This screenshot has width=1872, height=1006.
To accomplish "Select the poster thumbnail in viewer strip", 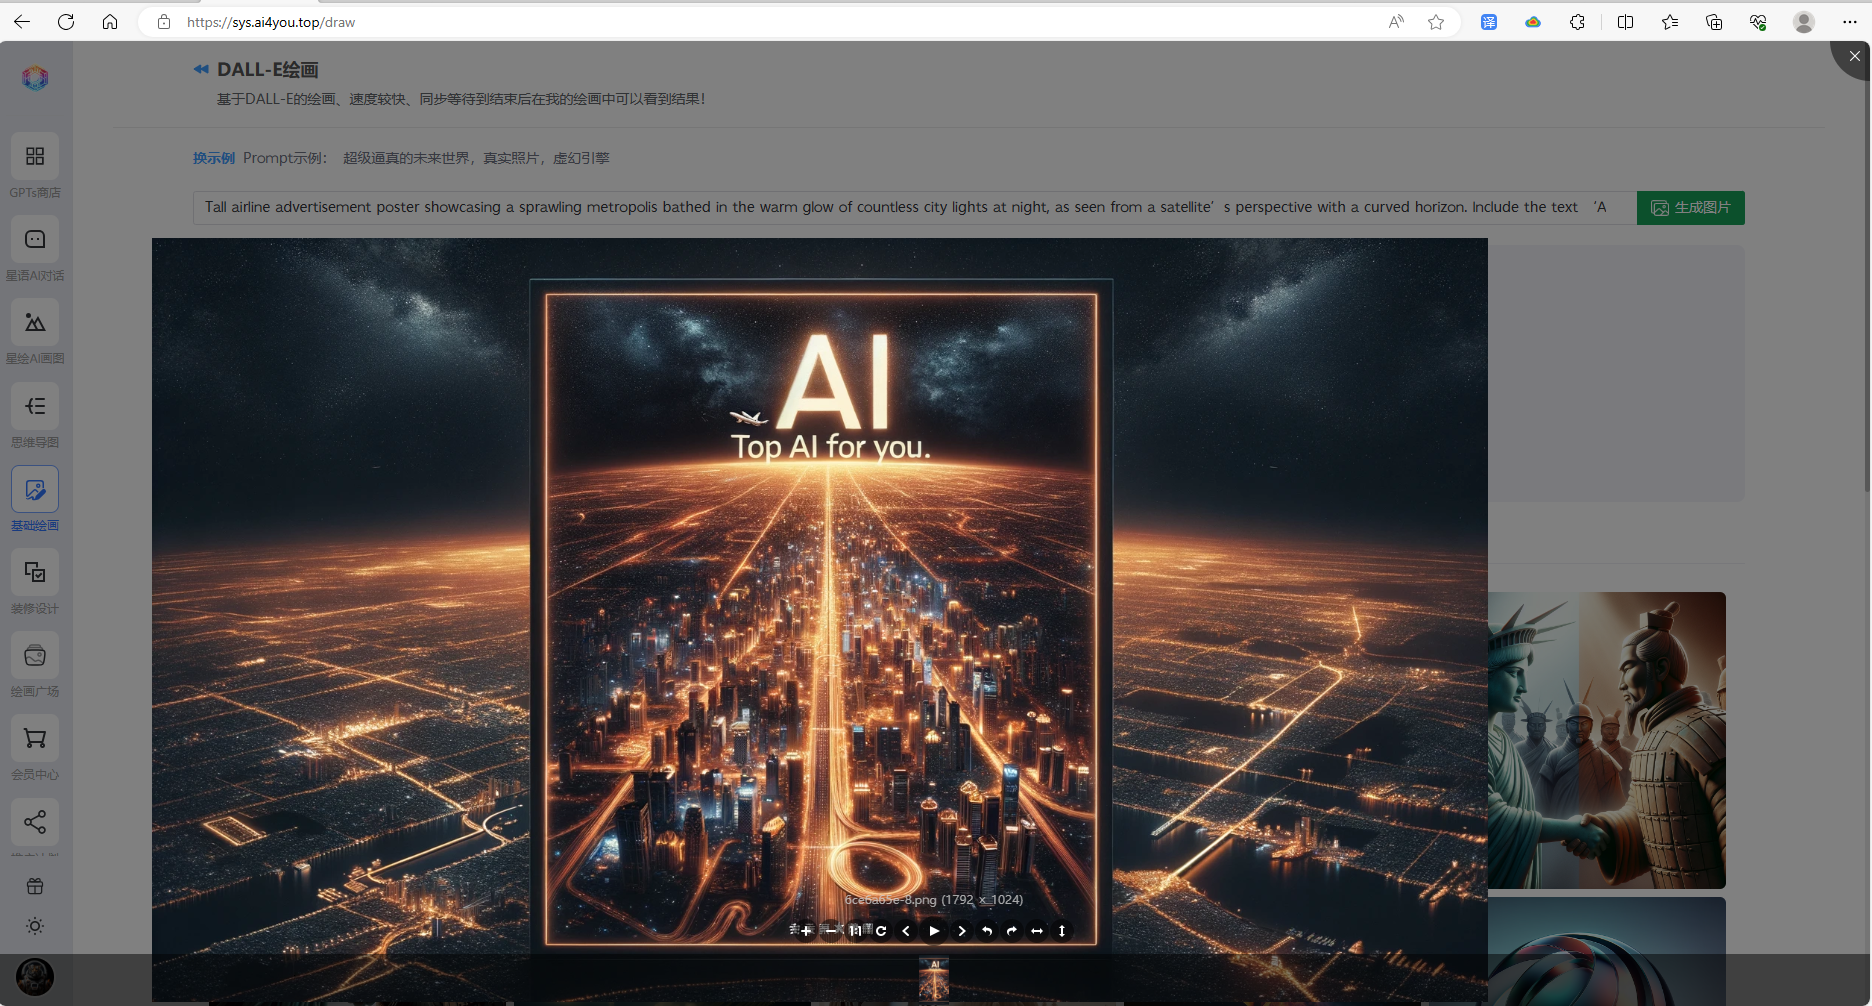I will point(934,979).
